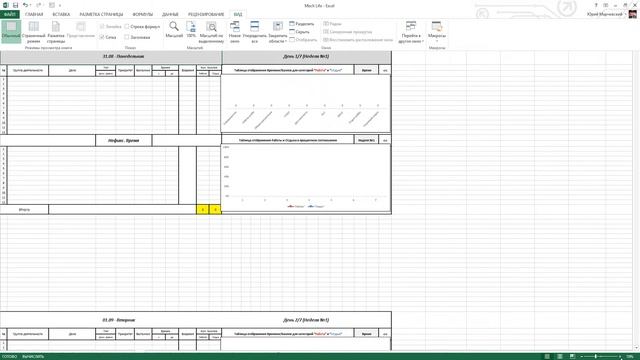Toggle the Сетка (Gridlines) checkbox
The height and width of the screenshot is (360, 640).
click(x=102, y=37)
